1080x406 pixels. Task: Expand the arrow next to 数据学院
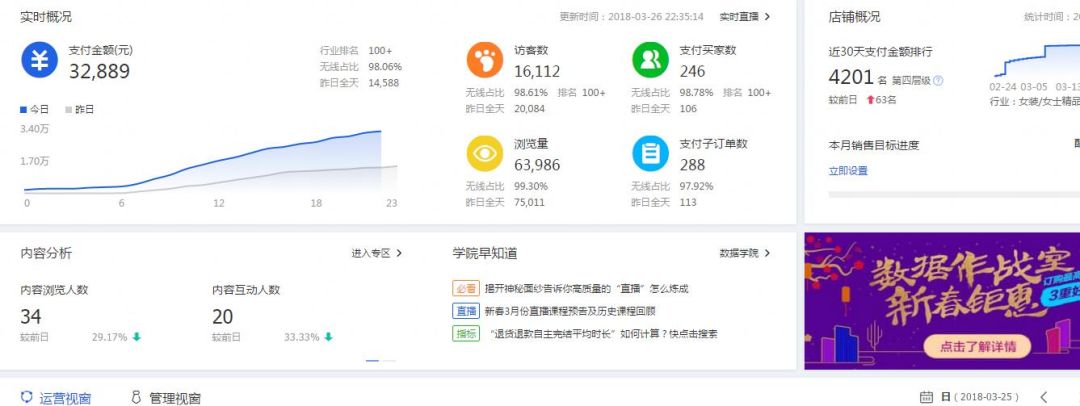tap(767, 254)
